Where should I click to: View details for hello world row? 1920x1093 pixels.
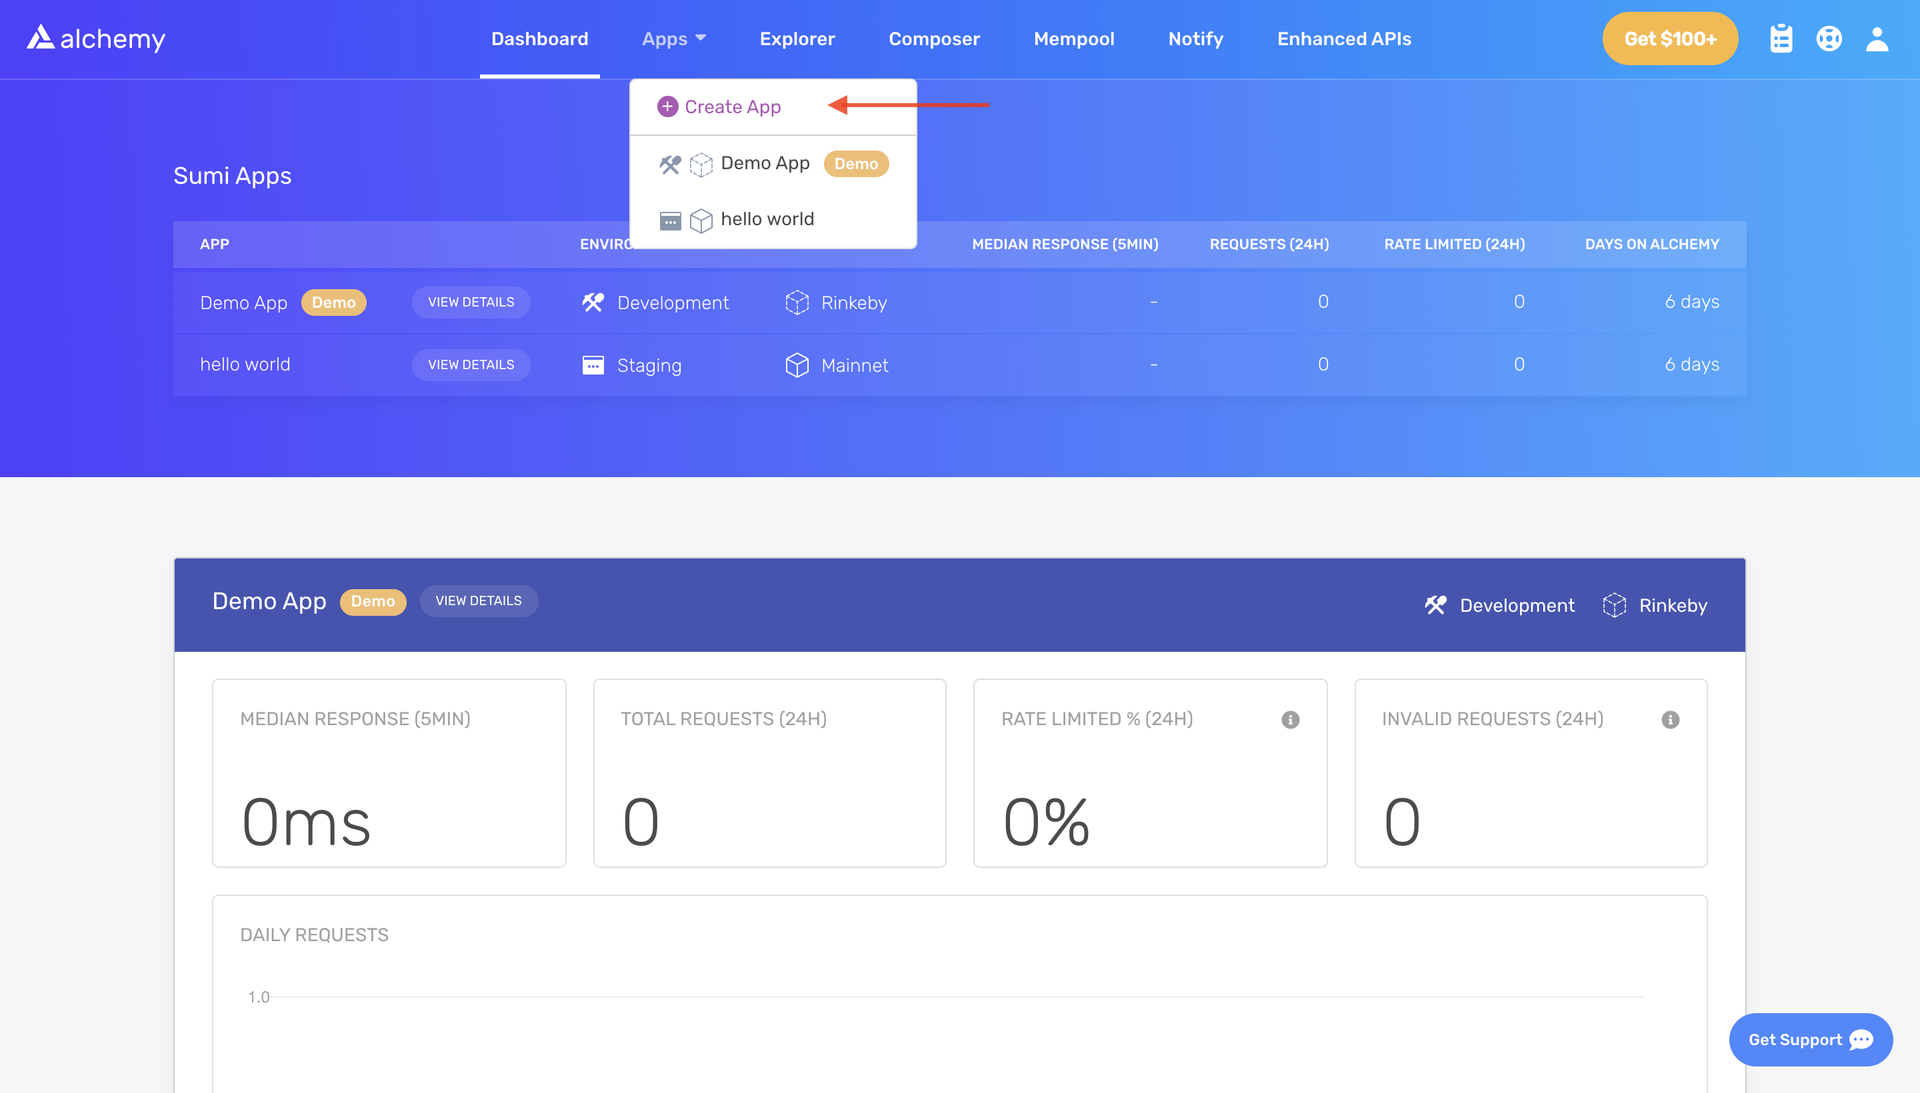[x=471, y=363]
